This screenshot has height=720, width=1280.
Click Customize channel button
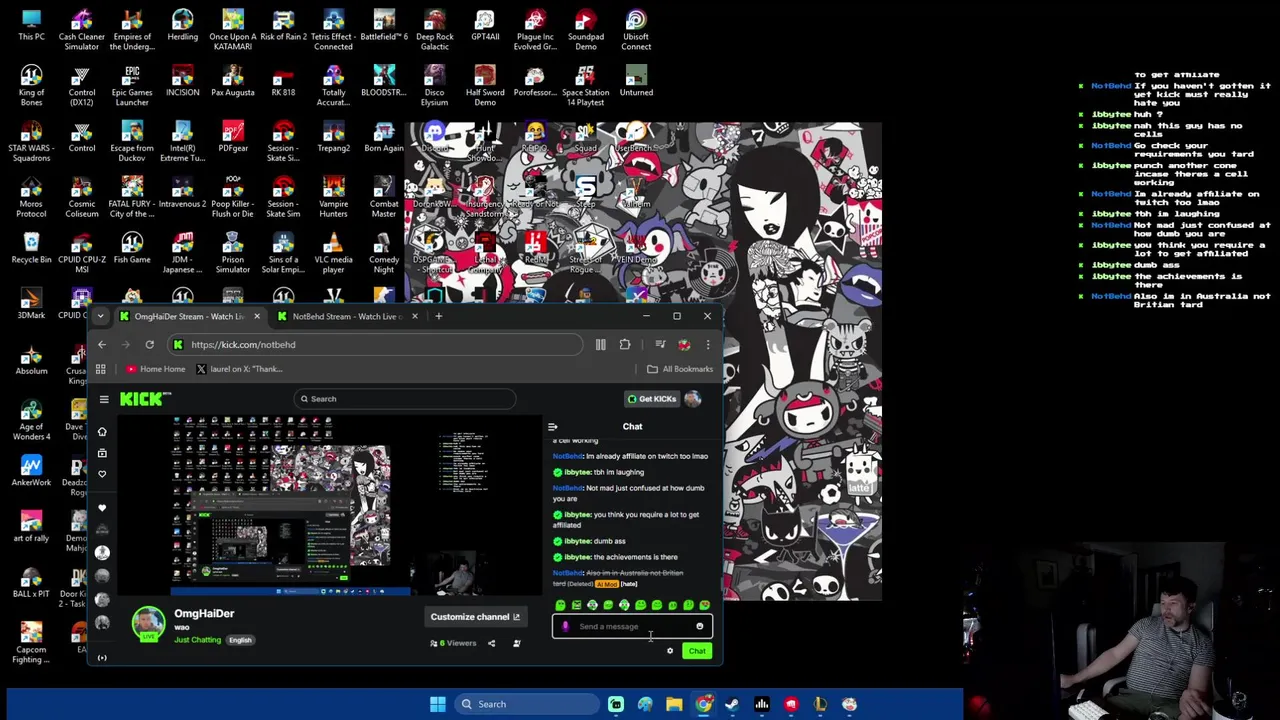click(474, 617)
